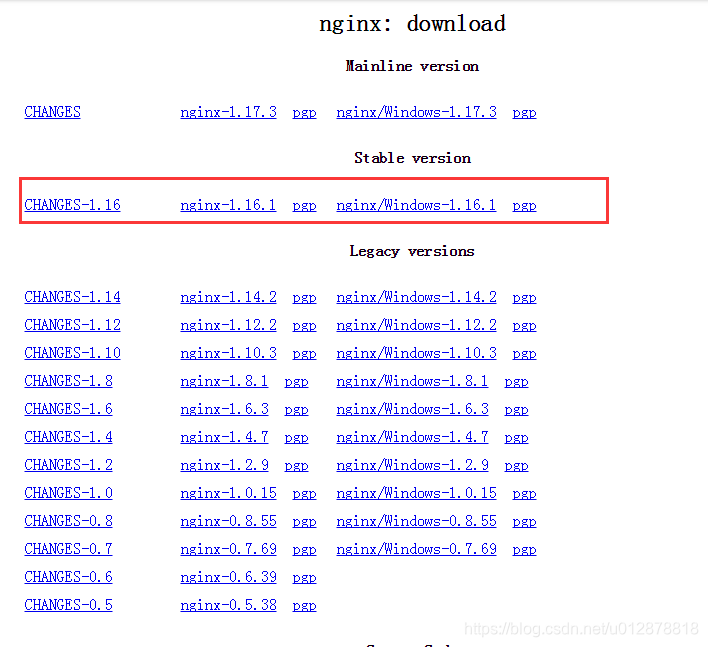Download nginx-1.2.9

click(x=224, y=465)
